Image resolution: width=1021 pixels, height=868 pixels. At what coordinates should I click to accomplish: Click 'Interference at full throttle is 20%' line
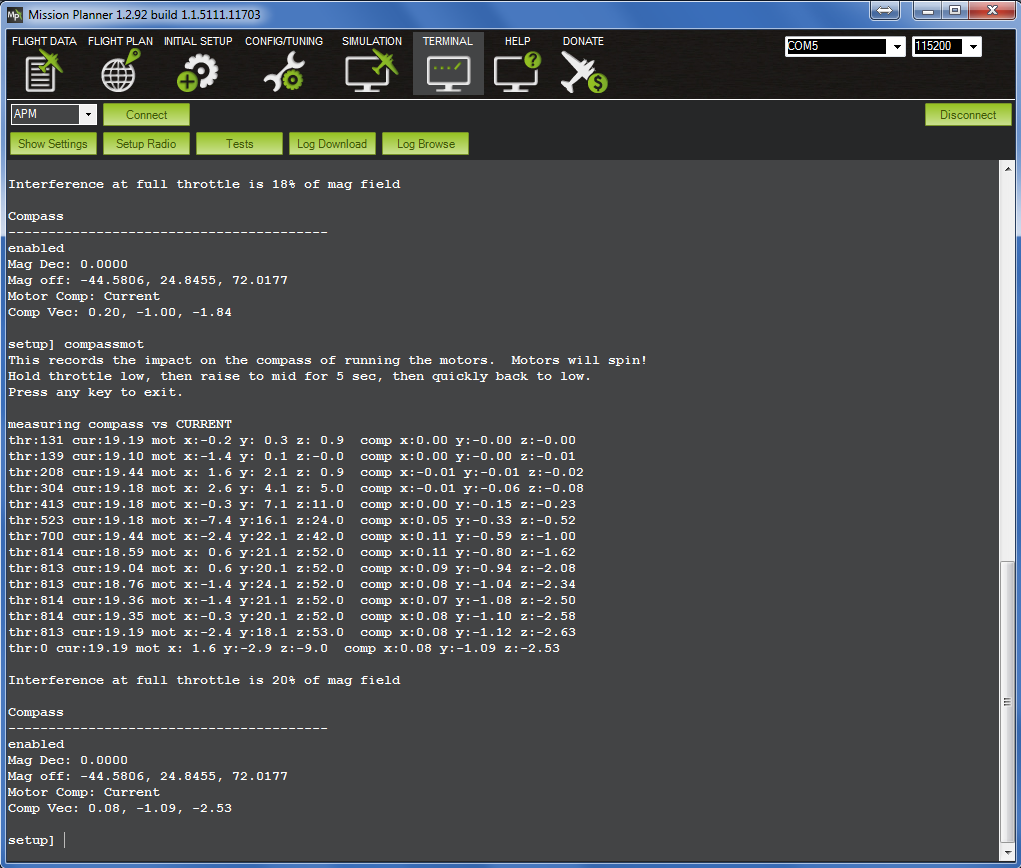204,680
